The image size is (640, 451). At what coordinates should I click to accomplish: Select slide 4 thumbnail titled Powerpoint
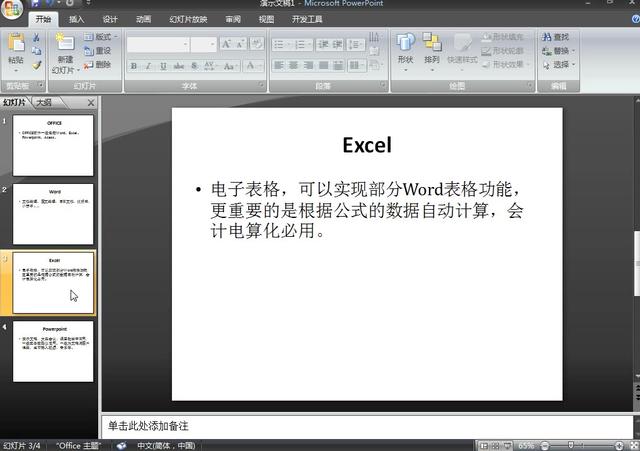(53, 351)
